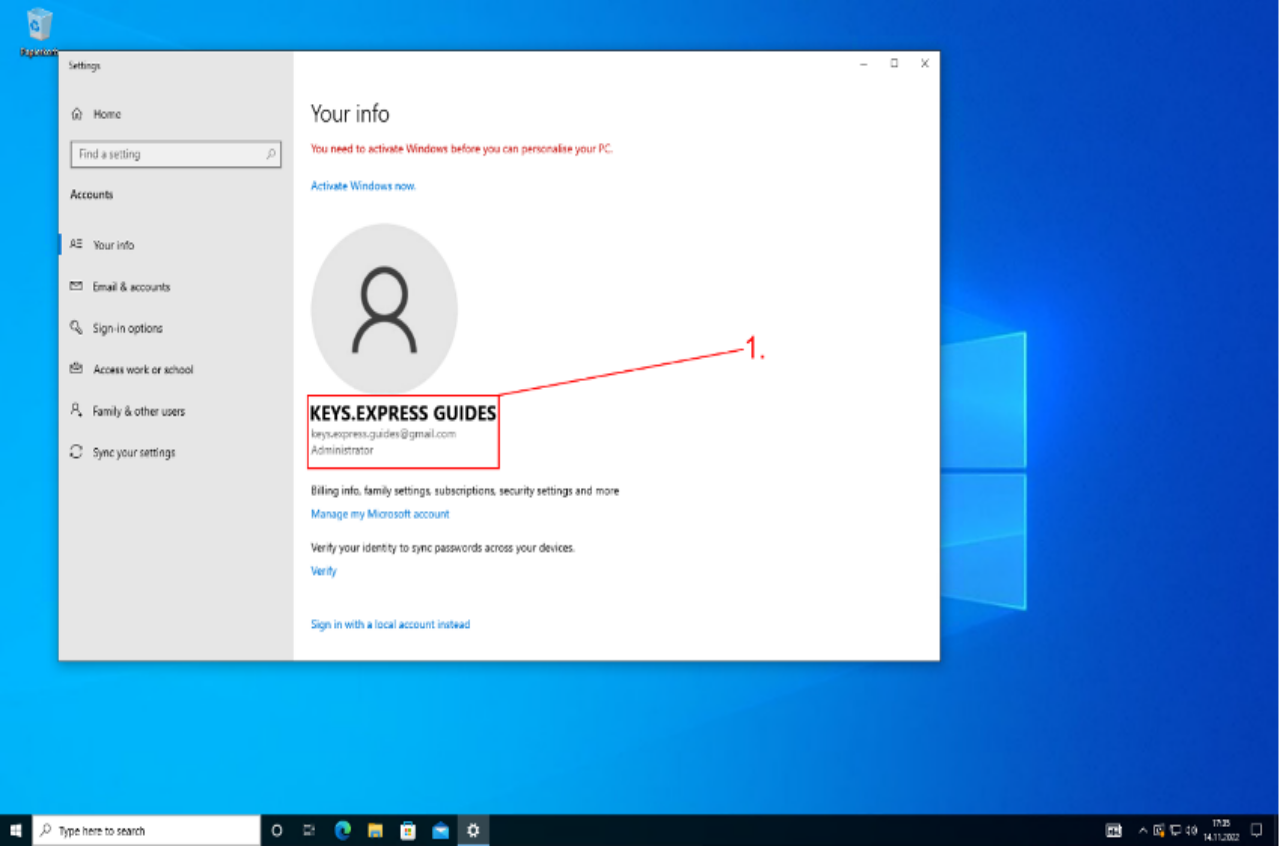Image resolution: width=1280 pixels, height=846 pixels.
Task: Click Activate Windows now link
Action: [363, 187]
